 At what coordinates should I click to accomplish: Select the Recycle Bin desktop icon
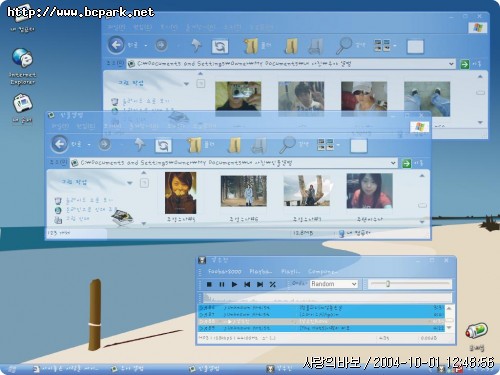pos(477,336)
